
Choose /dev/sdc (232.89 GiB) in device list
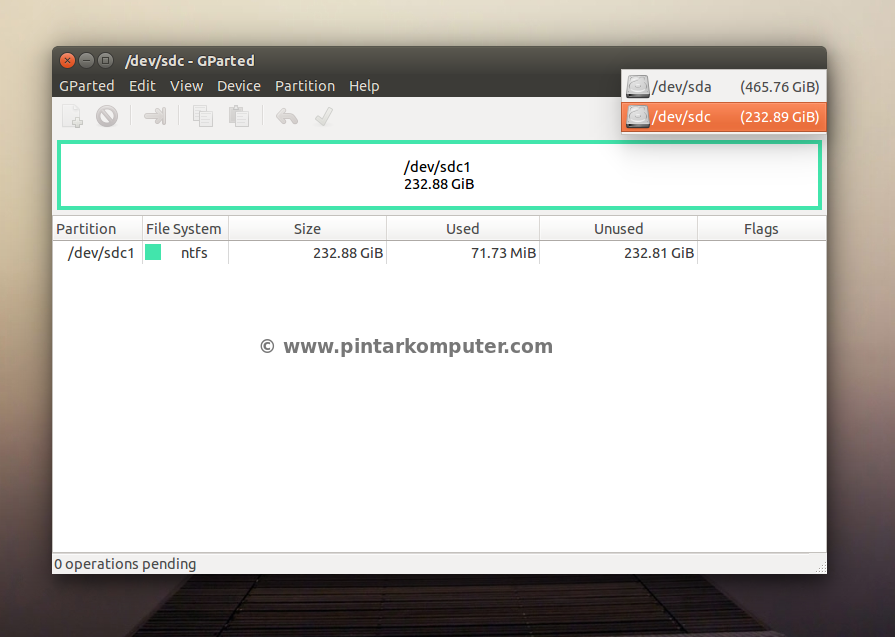[x=723, y=117]
